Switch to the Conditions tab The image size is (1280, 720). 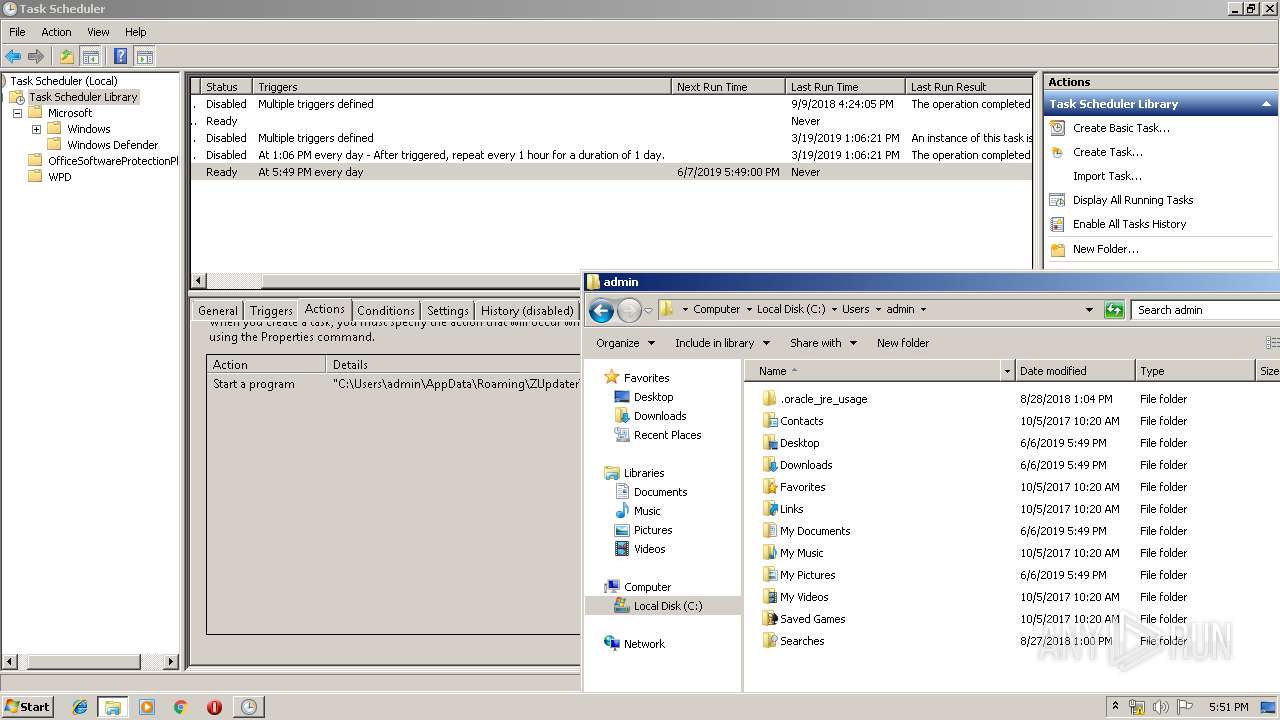click(385, 311)
